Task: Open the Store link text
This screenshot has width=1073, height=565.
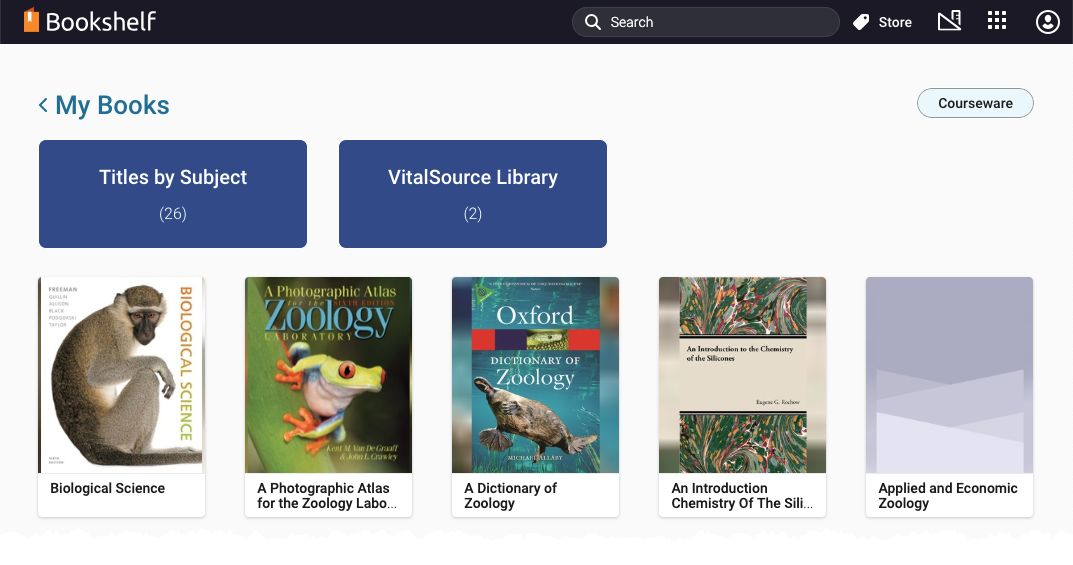Action: 895,22
